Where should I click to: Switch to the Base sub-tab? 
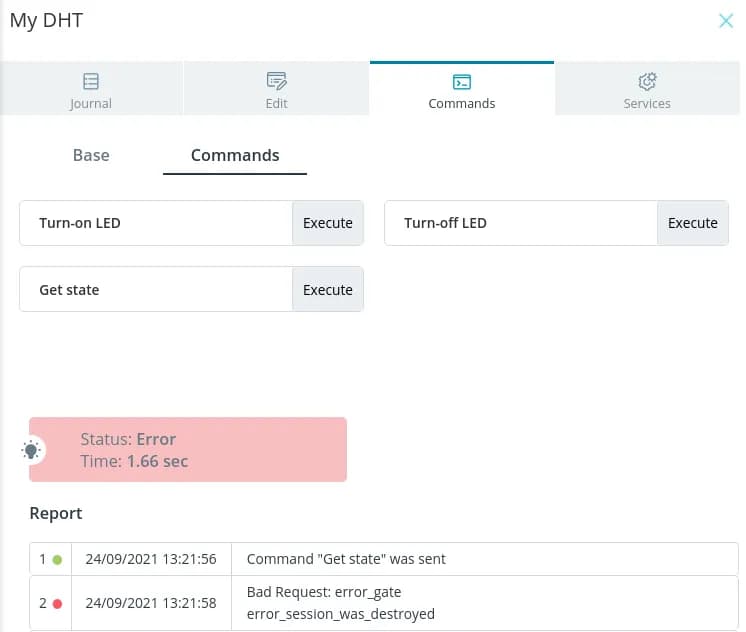coord(91,155)
